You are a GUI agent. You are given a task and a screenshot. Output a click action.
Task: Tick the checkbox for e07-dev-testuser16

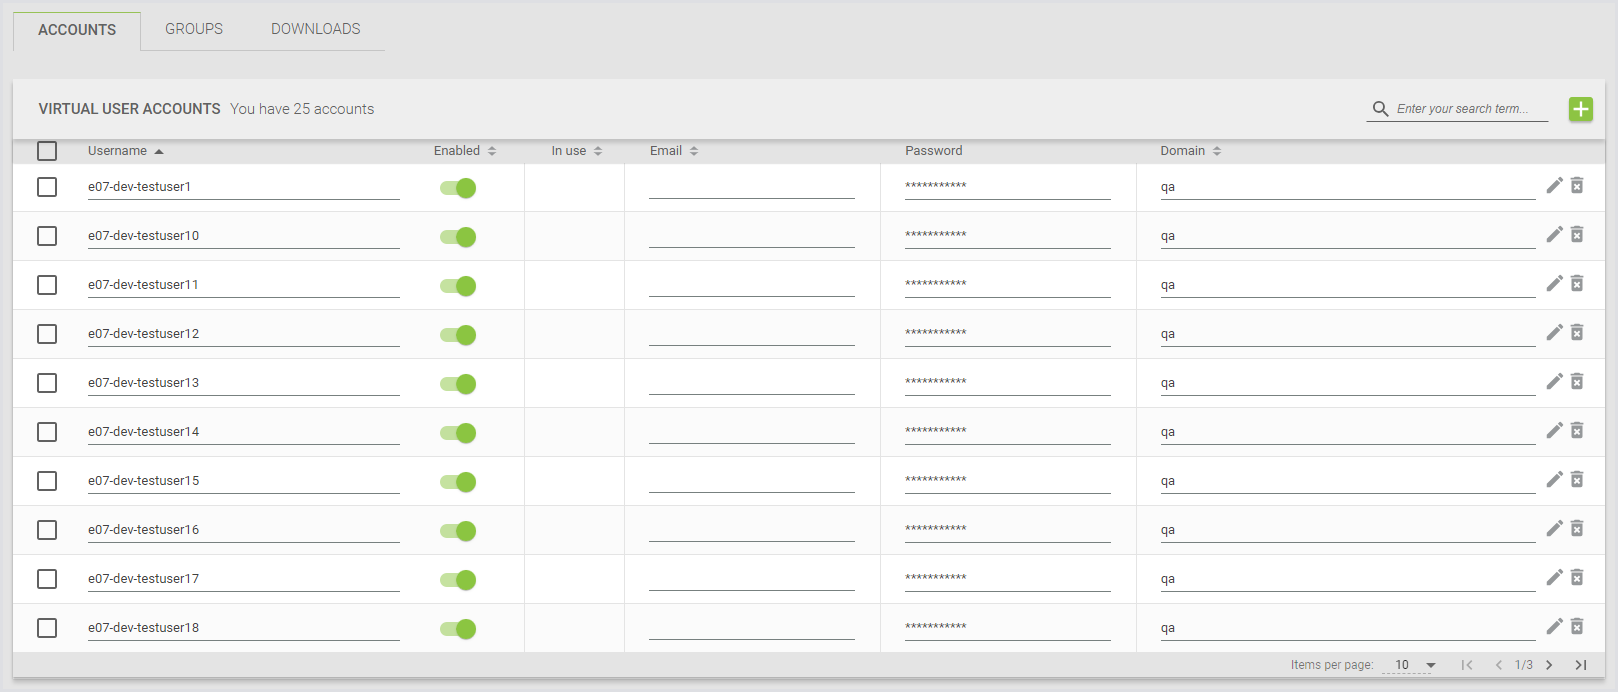click(47, 530)
